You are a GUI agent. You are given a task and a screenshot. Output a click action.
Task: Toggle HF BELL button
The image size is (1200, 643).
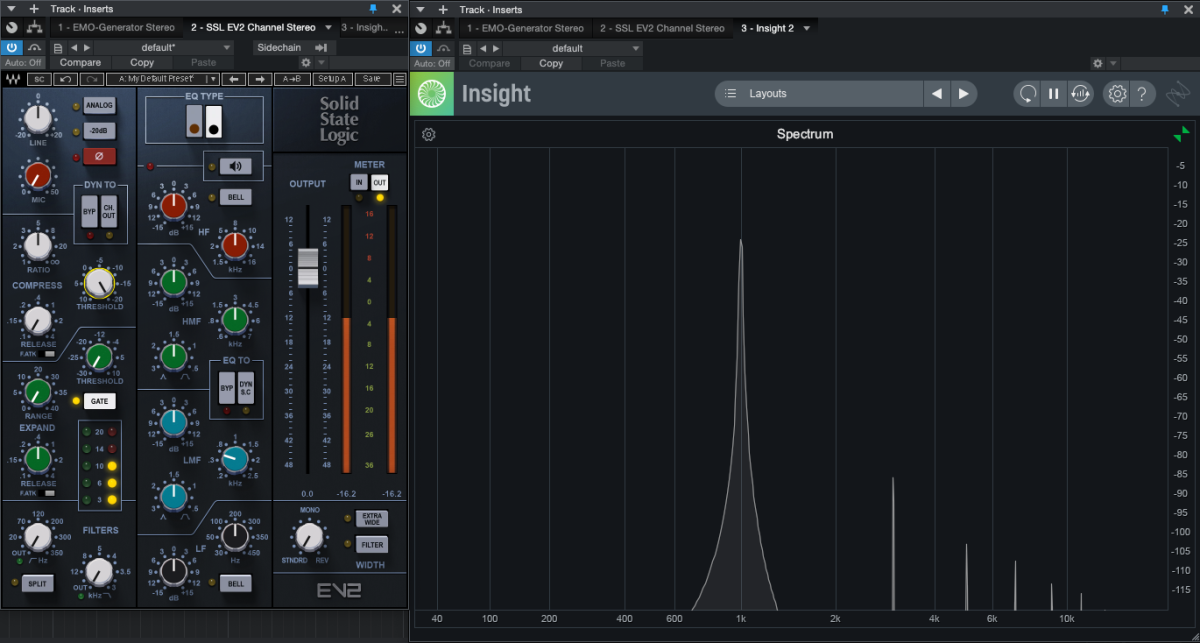click(x=236, y=197)
